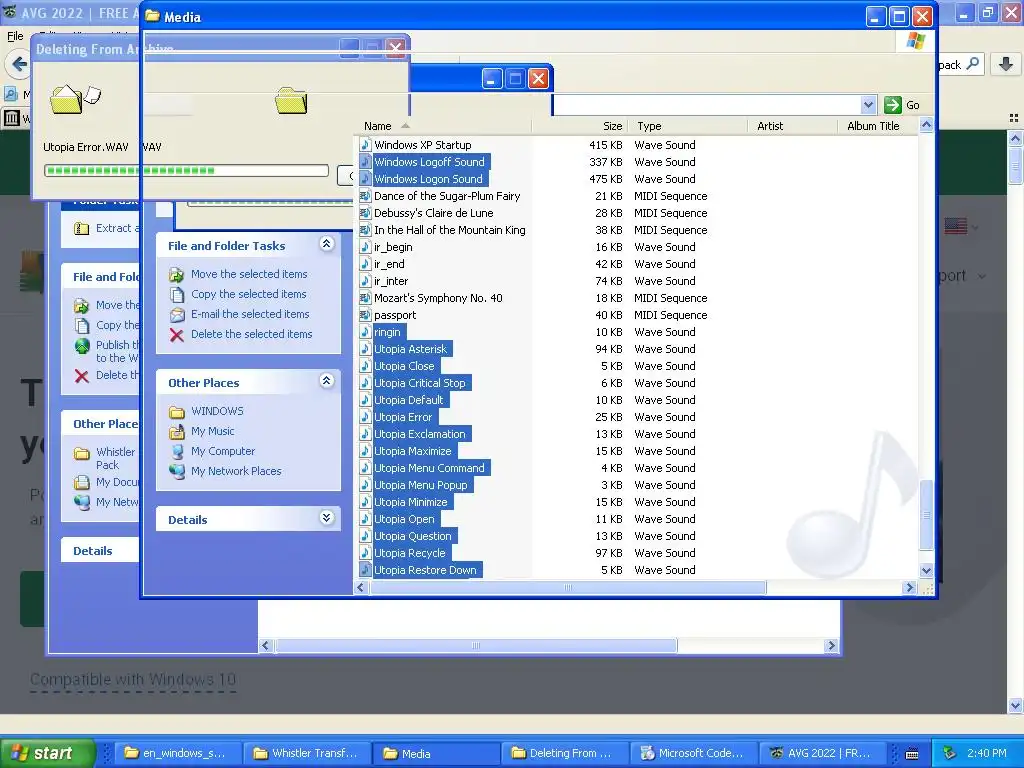Click the scroll down arrow in Media file list
This screenshot has width=1024, height=768.
click(x=926, y=570)
